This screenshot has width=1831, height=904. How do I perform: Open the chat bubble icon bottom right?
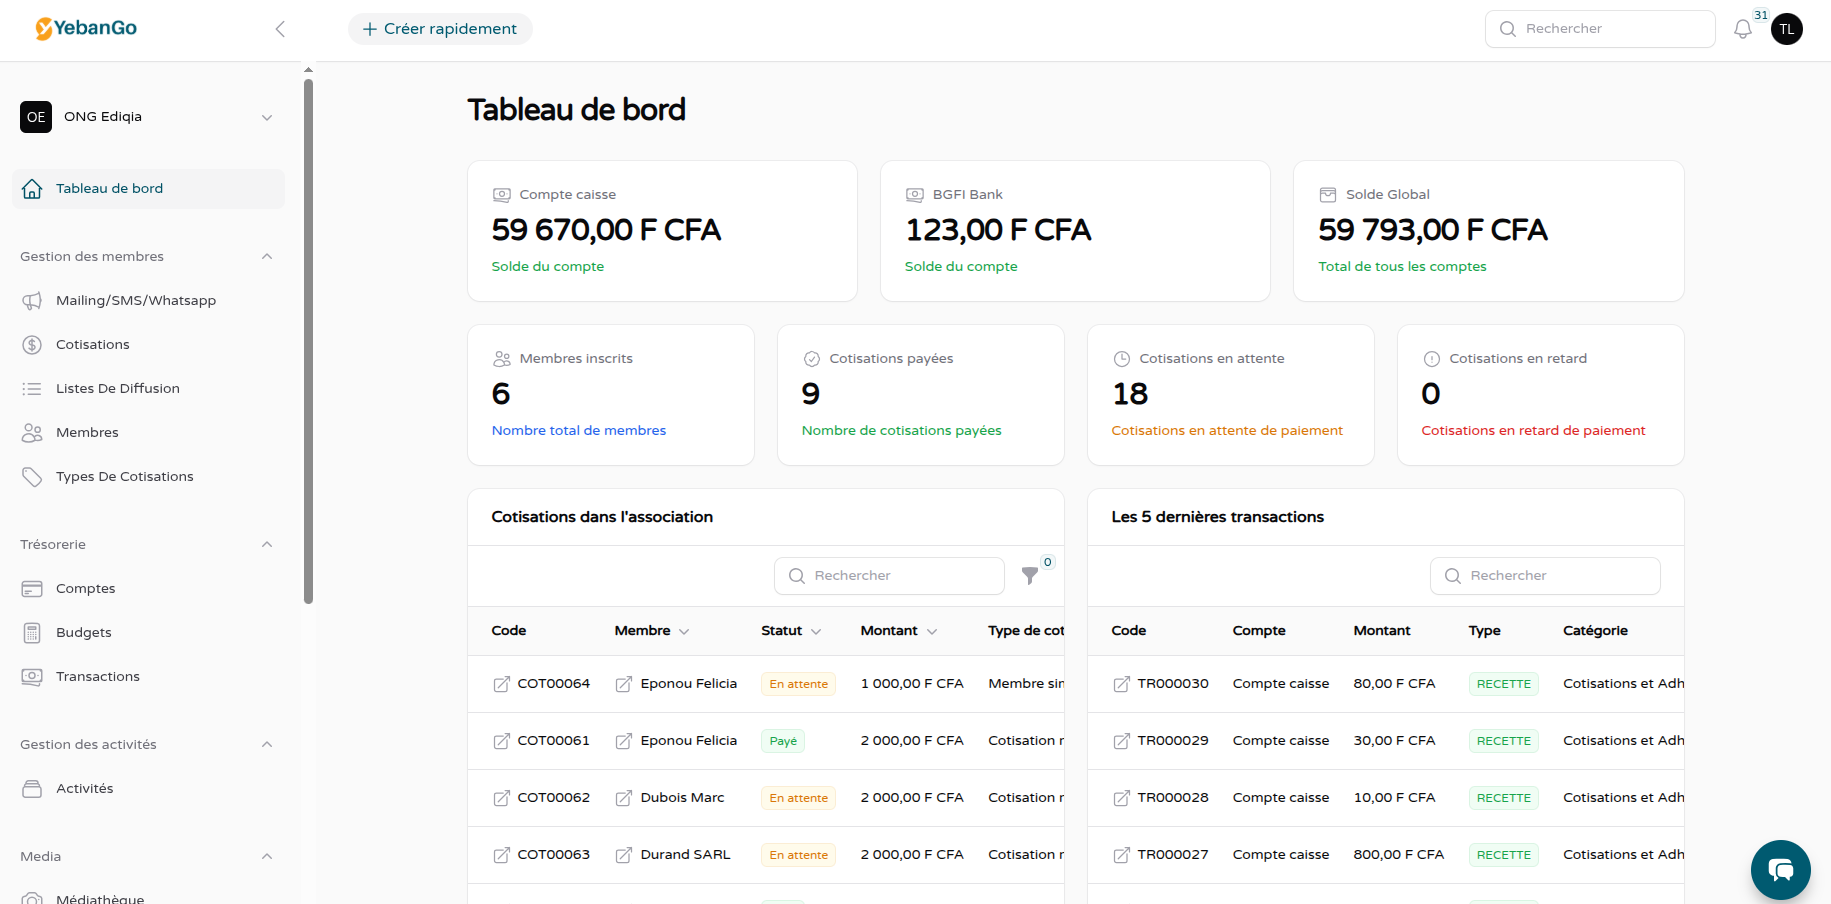point(1780,870)
